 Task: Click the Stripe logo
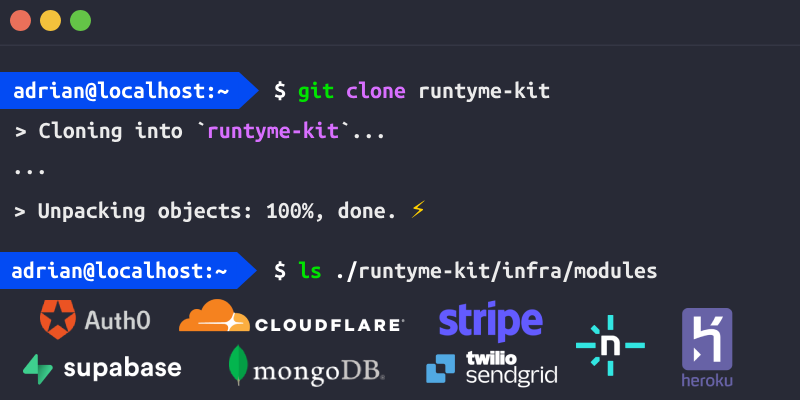pyautogui.click(x=491, y=321)
